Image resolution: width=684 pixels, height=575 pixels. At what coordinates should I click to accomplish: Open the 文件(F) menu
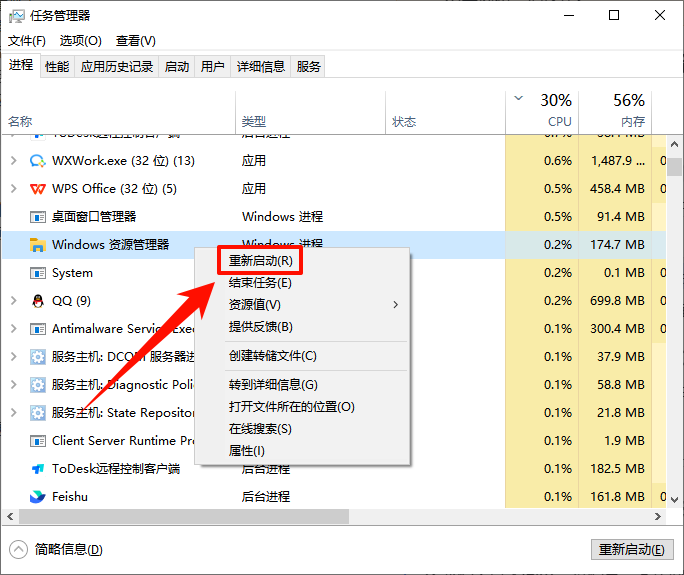[27, 41]
